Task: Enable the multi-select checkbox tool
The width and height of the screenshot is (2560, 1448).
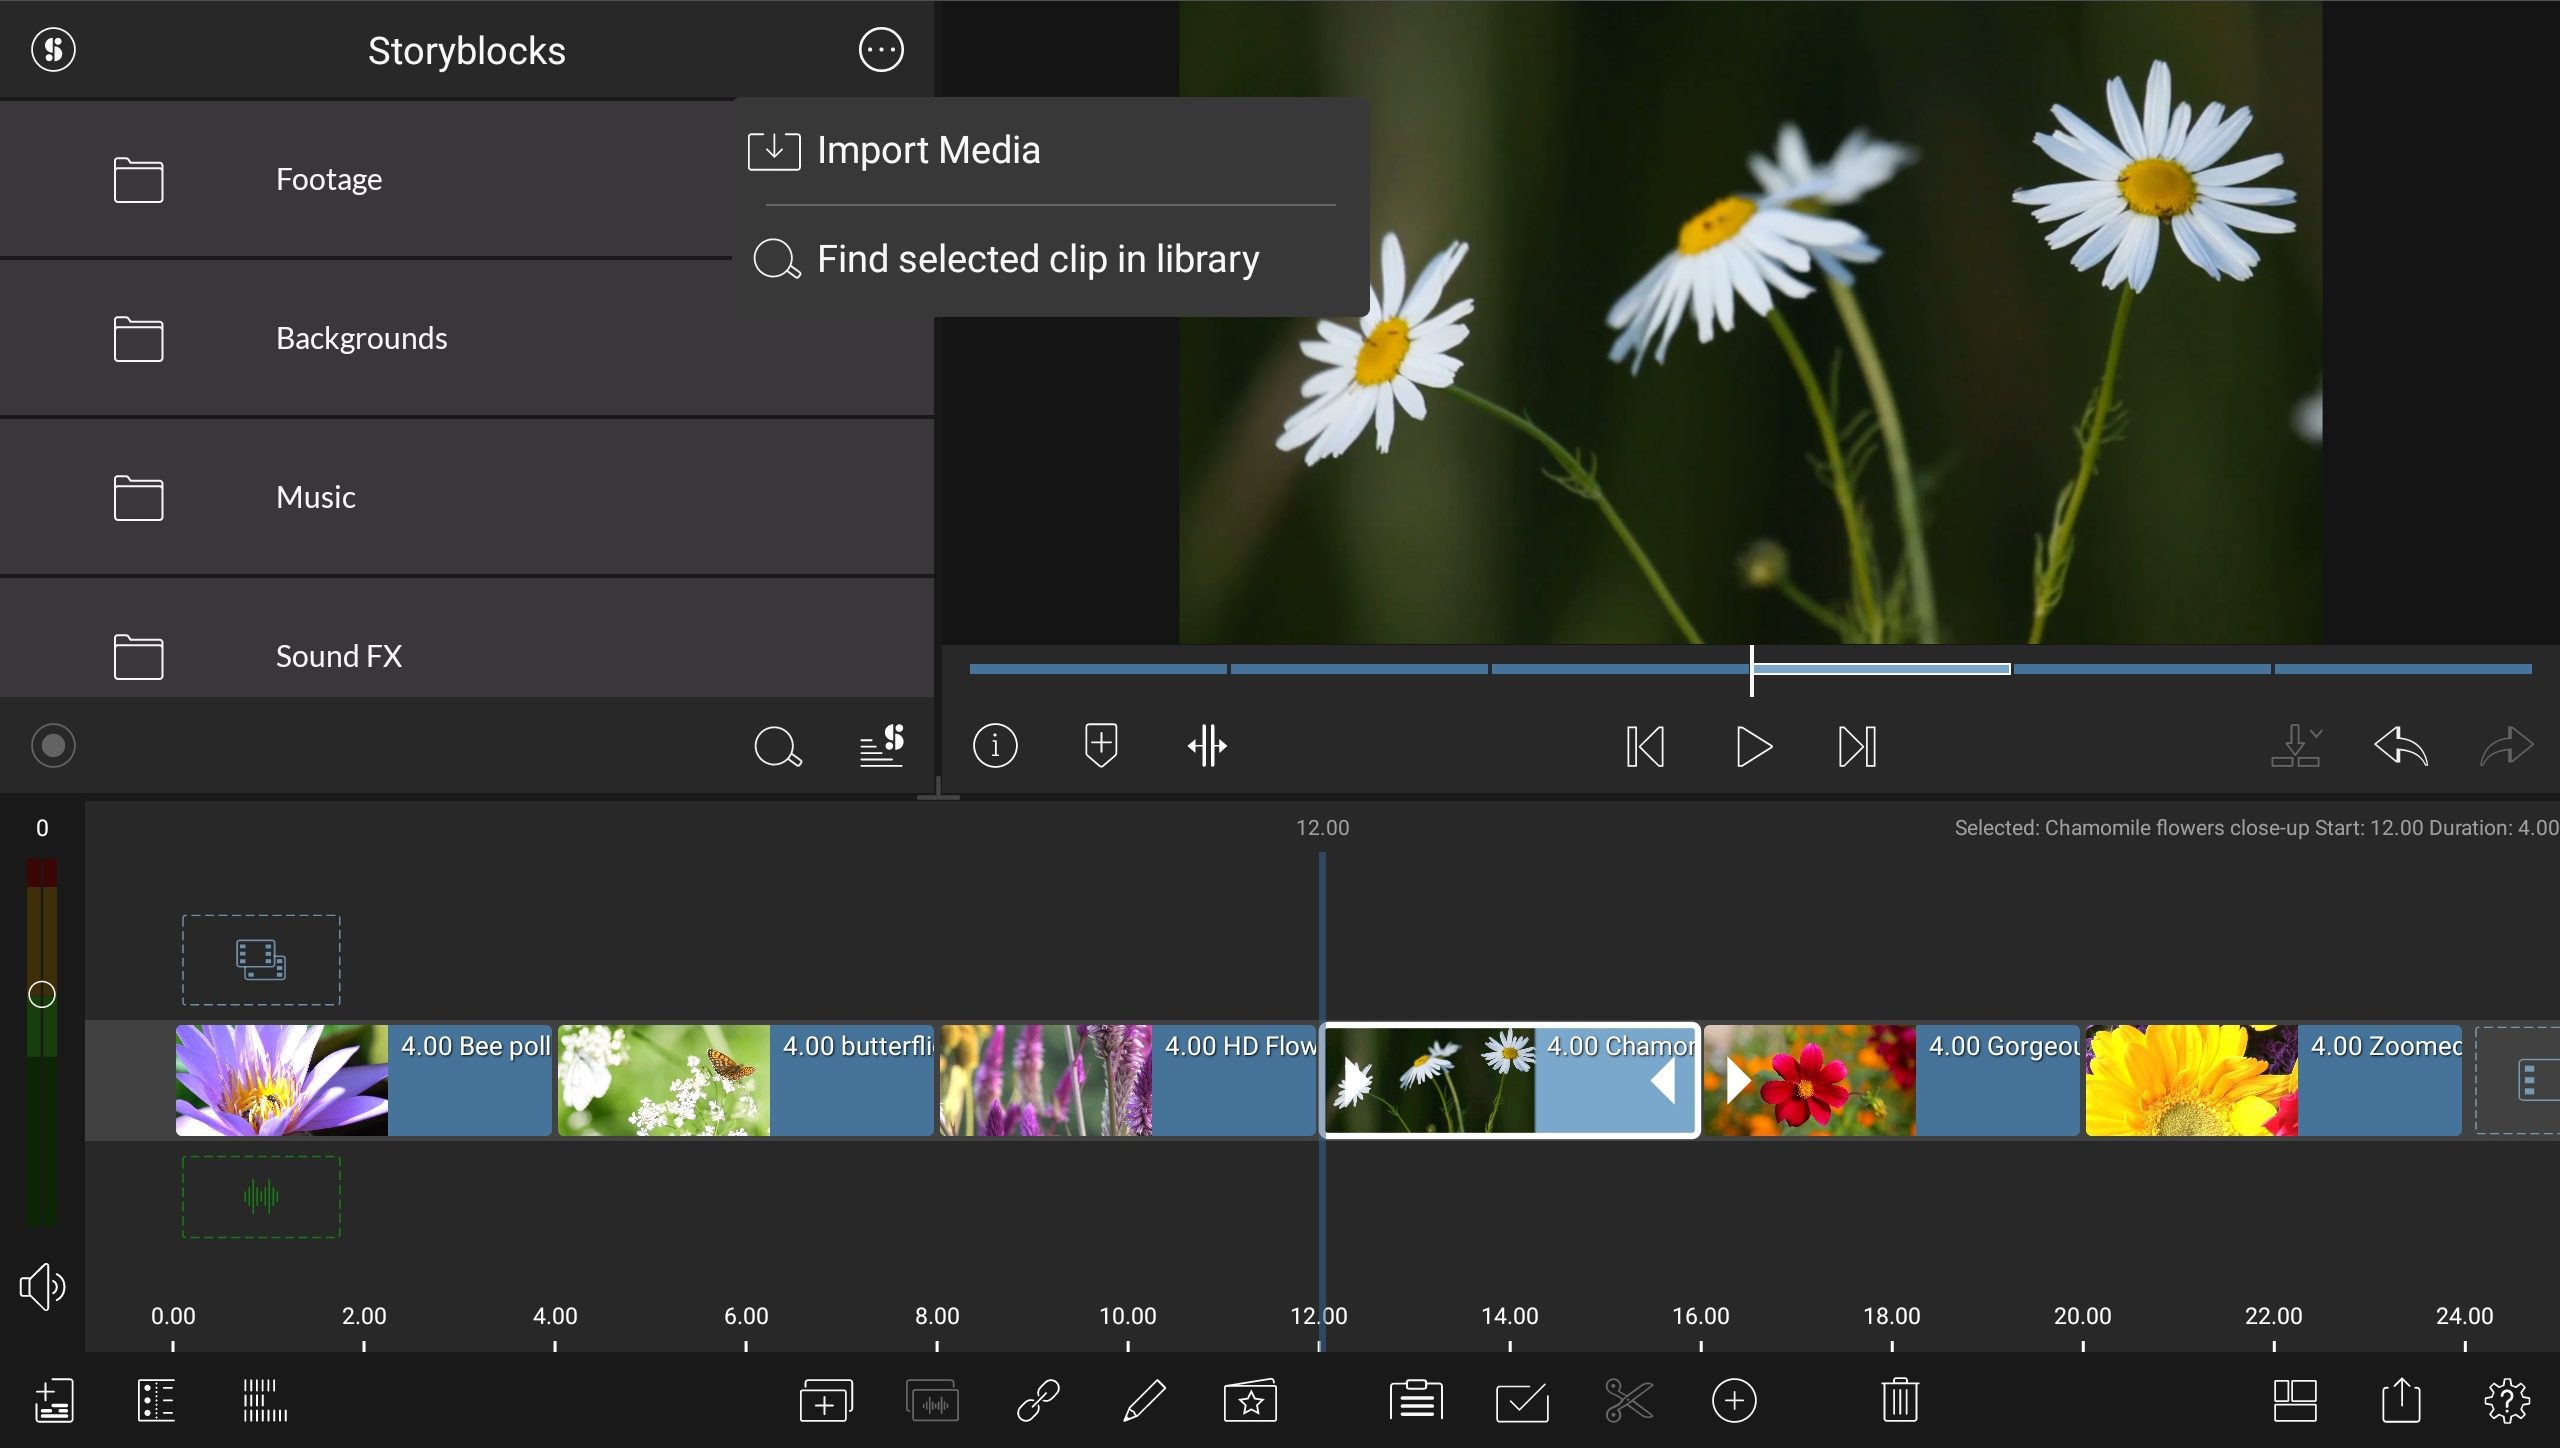Action: 1521,1400
